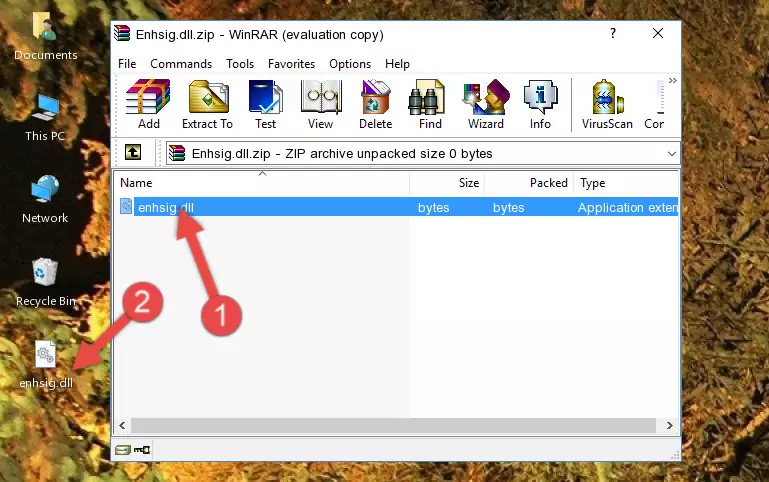Click the partially visible Cor toolbar icon
This screenshot has height=482, width=769.
point(655,104)
